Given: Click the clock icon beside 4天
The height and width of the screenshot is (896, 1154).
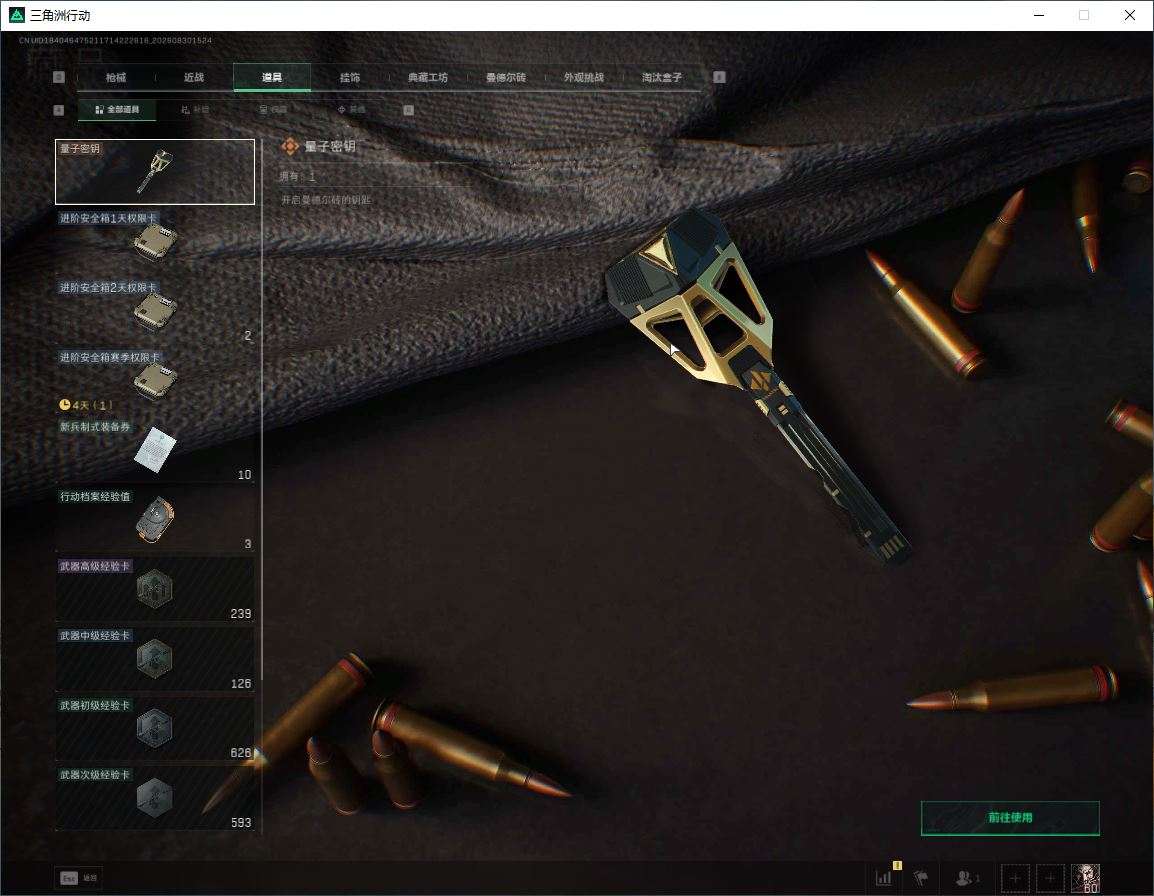Looking at the screenshot, I should (64, 404).
